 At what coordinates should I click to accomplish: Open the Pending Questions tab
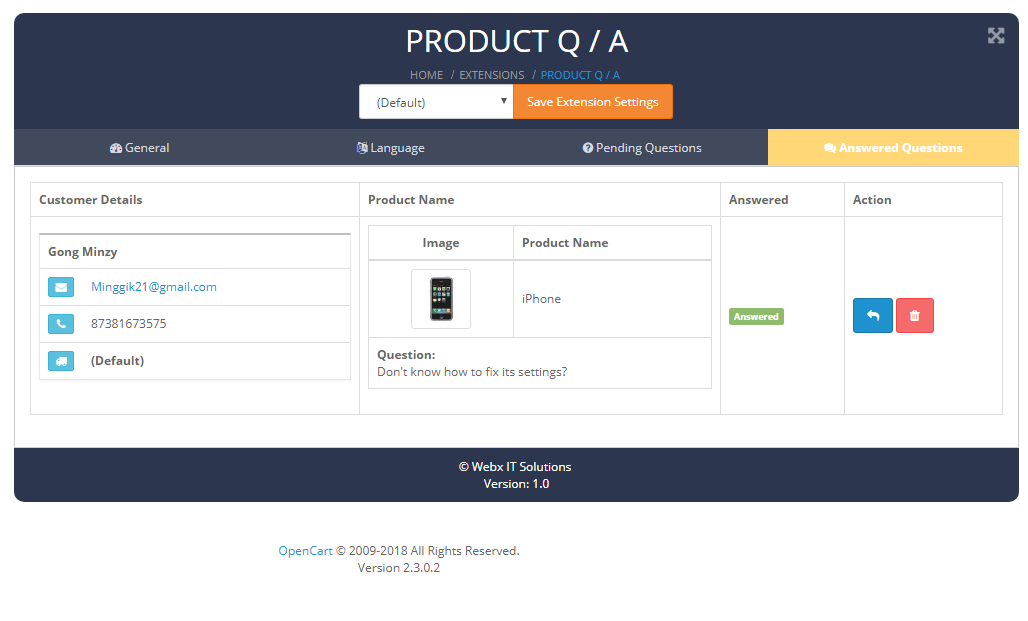[x=642, y=148]
